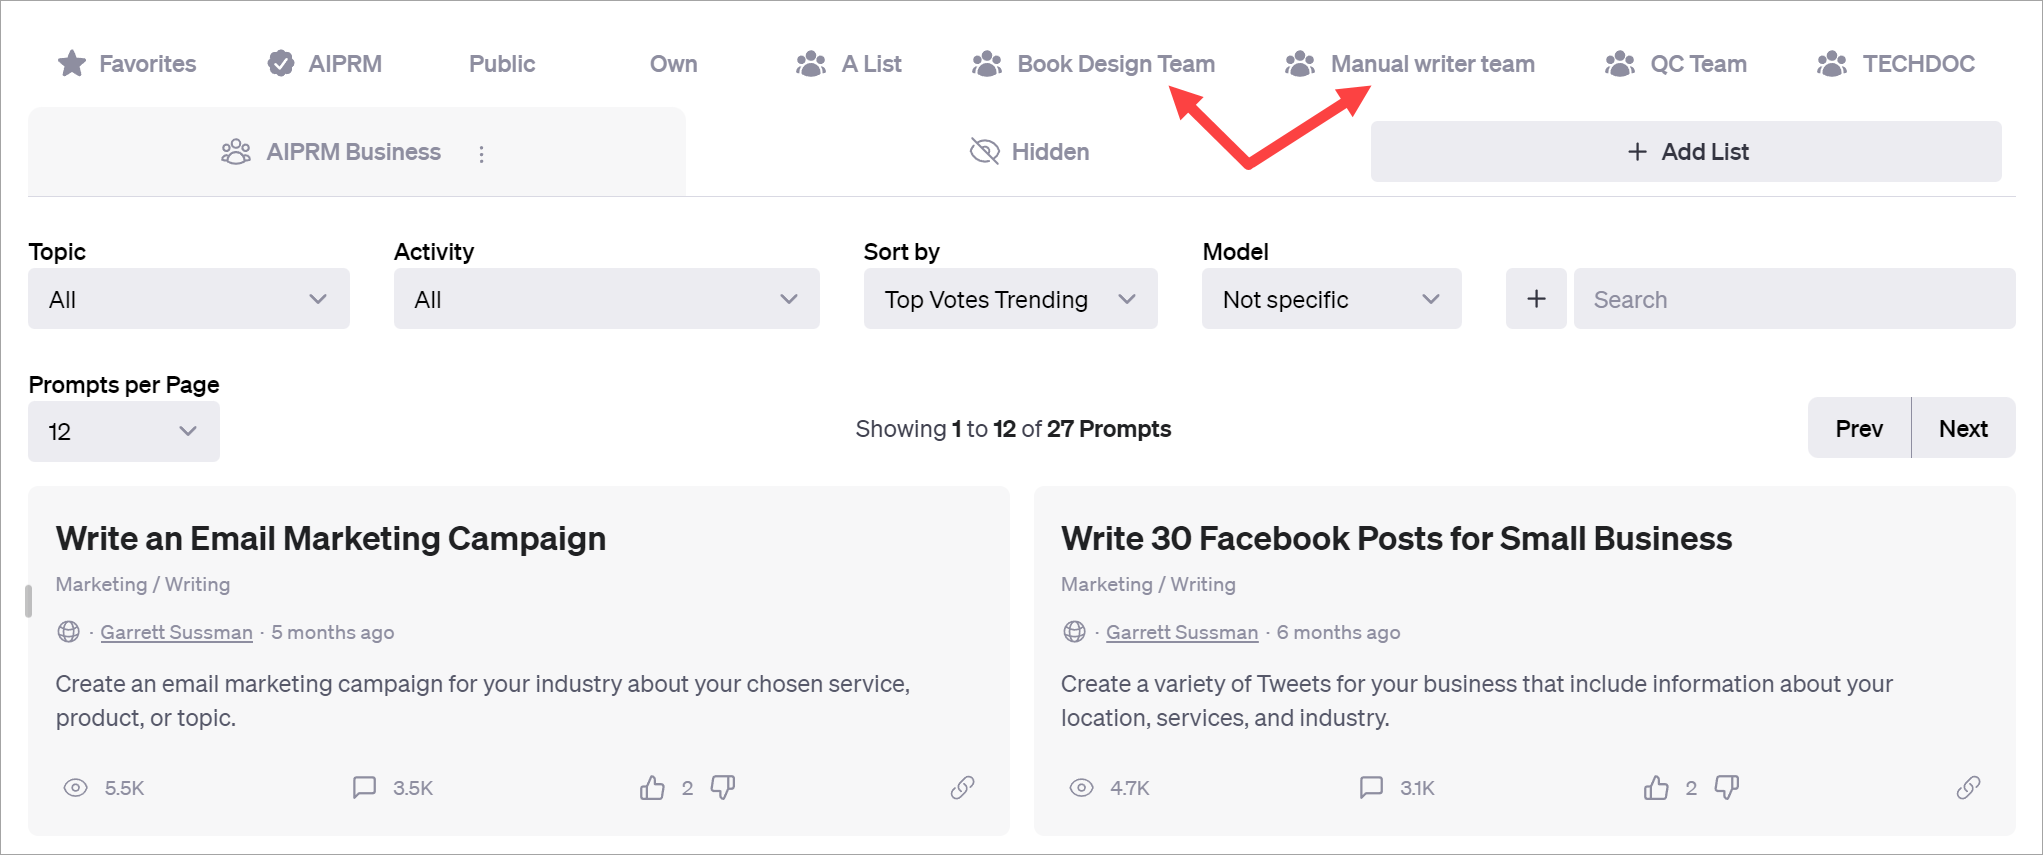Thumbs up the 30 Facebook Posts prompt
2043x855 pixels.
coord(1656,788)
